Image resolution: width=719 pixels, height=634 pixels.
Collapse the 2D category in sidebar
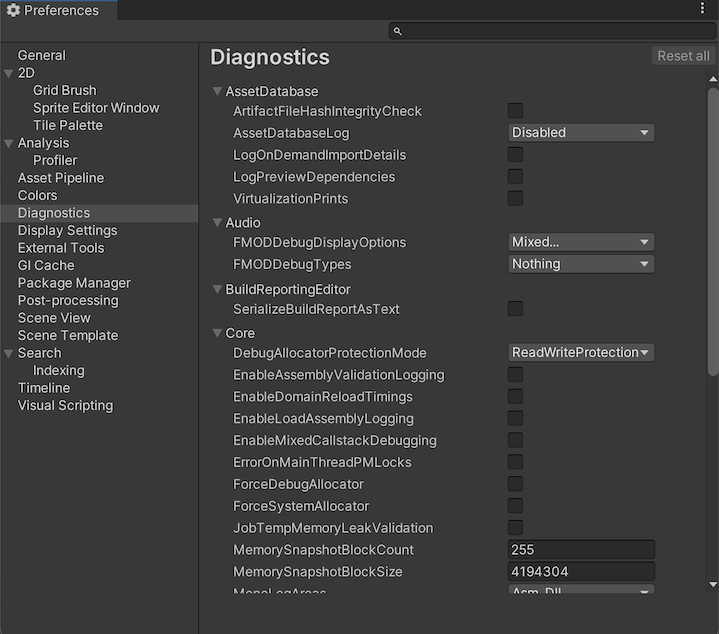coord(9,73)
